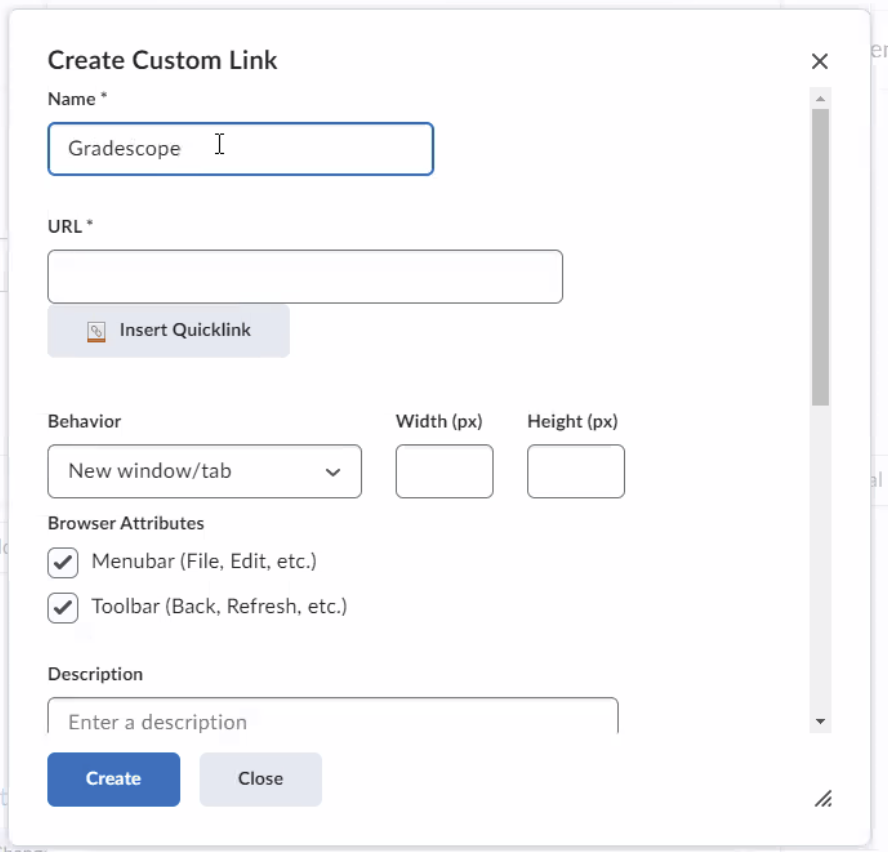Click the dialog resize handle icon
This screenshot has height=852, width=888.
click(823, 799)
